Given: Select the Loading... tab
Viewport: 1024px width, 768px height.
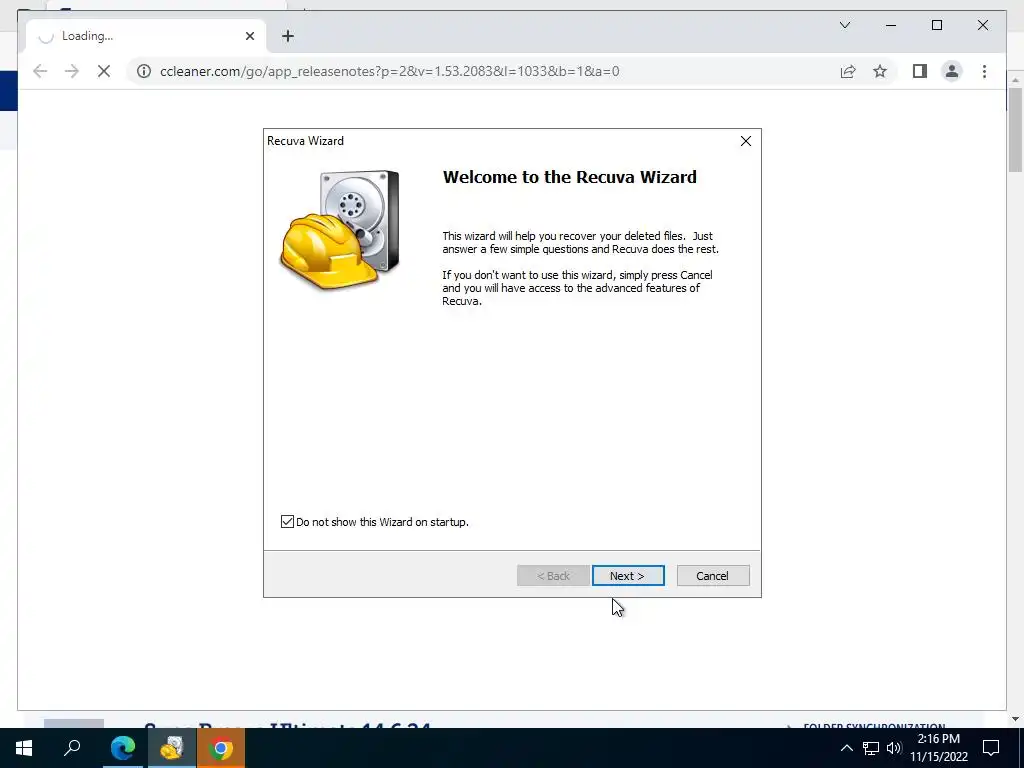Looking at the screenshot, I should 146,36.
